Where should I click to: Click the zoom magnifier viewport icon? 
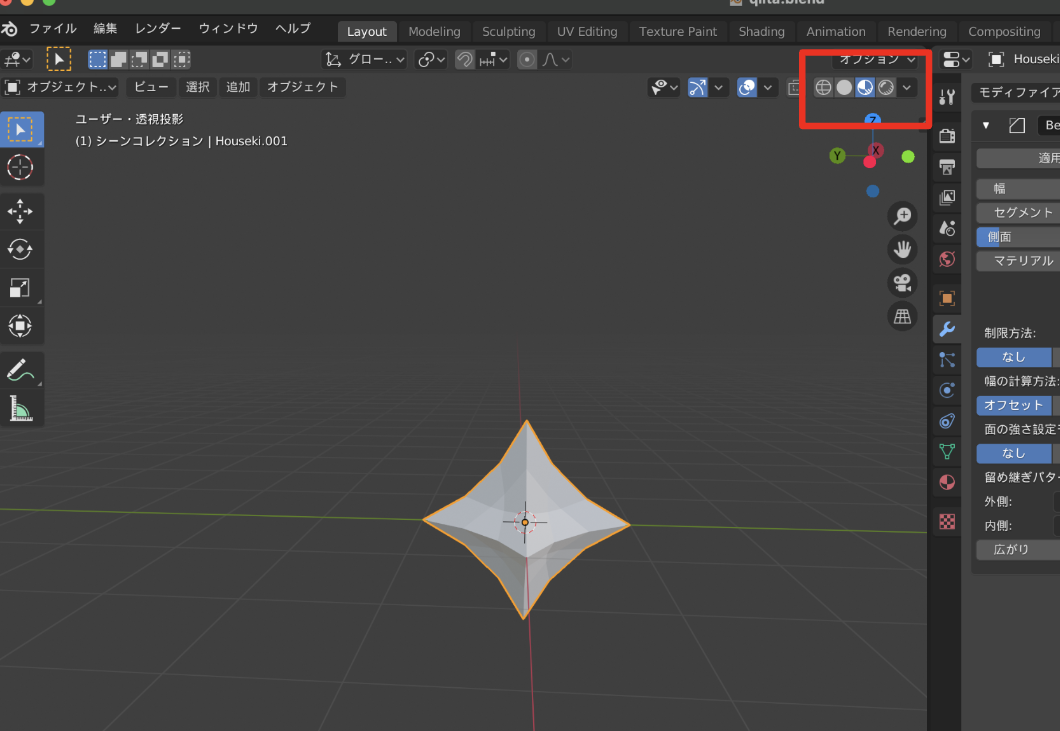click(x=902, y=216)
